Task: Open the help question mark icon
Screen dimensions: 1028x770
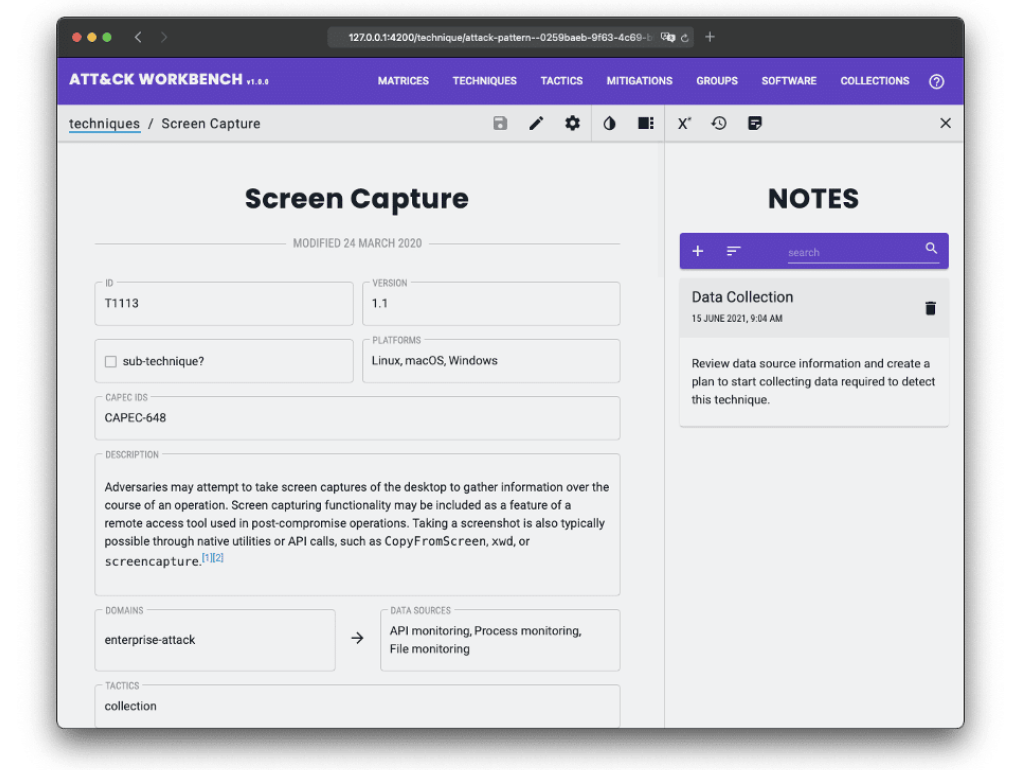Action: click(x=936, y=81)
